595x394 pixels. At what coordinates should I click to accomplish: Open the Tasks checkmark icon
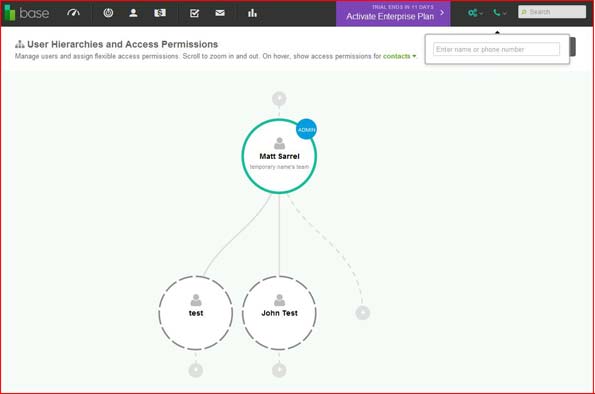[194, 13]
